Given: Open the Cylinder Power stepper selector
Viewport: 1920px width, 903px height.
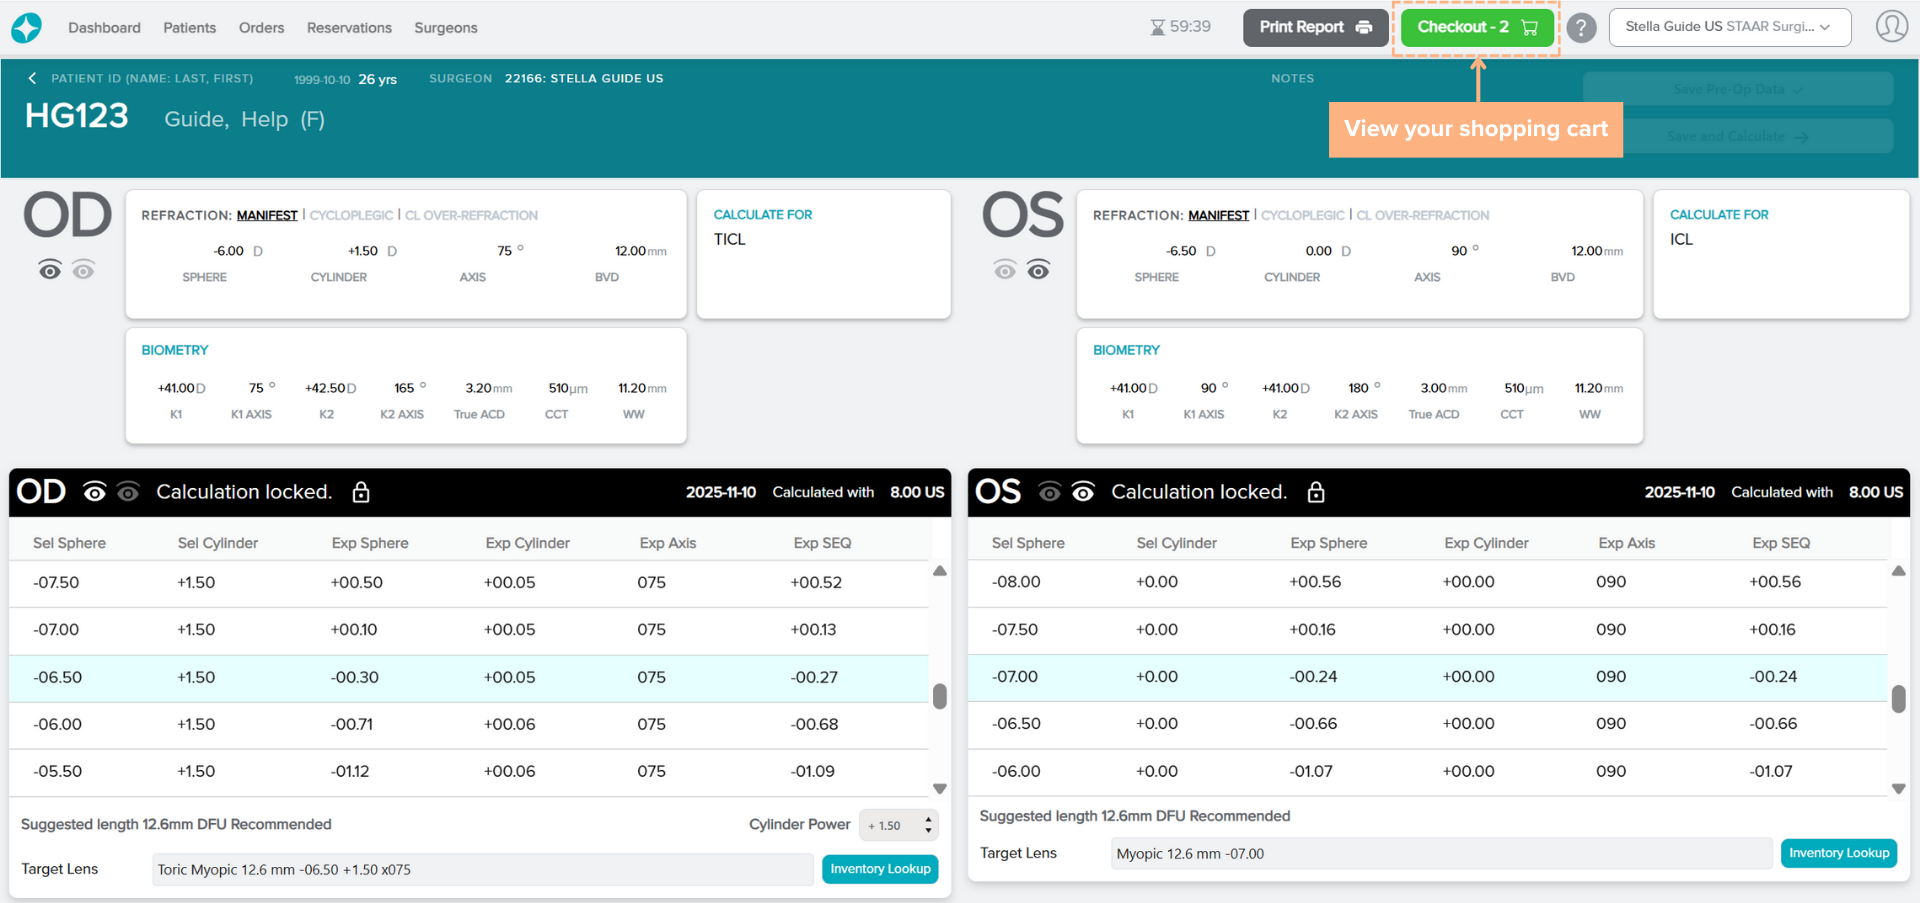Looking at the screenshot, I should pos(899,825).
